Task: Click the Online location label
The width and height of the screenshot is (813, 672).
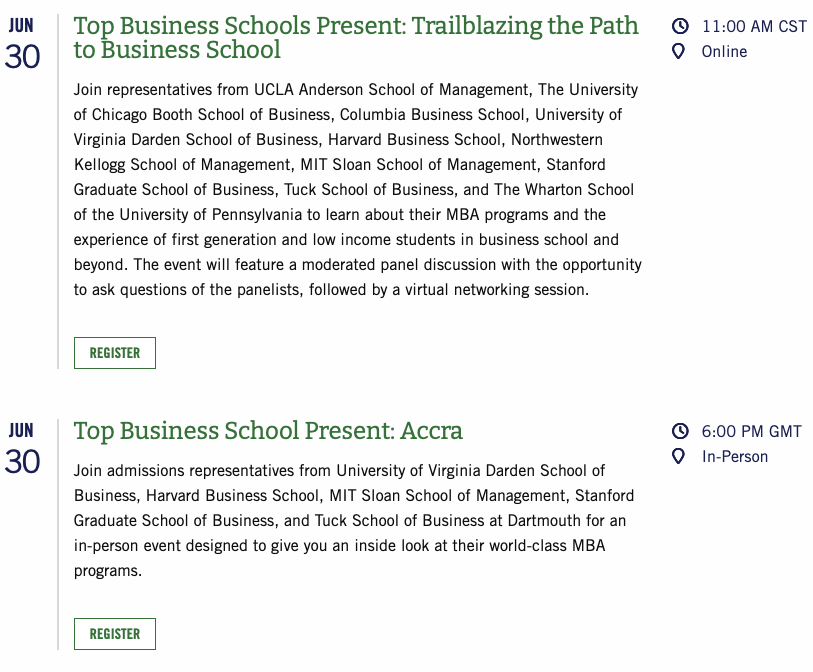Action: pyautogui.click(x=724, y=52)
